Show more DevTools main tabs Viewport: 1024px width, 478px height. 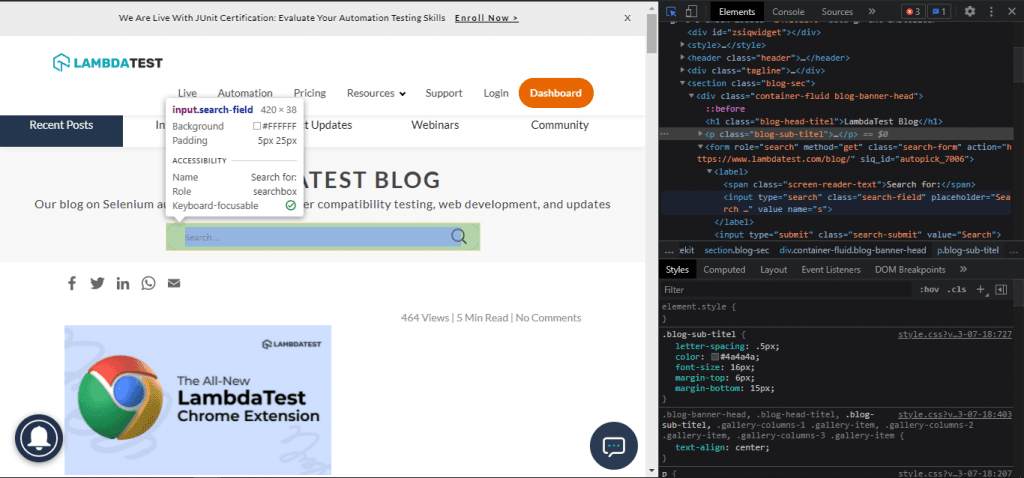[x=872, y=11]
